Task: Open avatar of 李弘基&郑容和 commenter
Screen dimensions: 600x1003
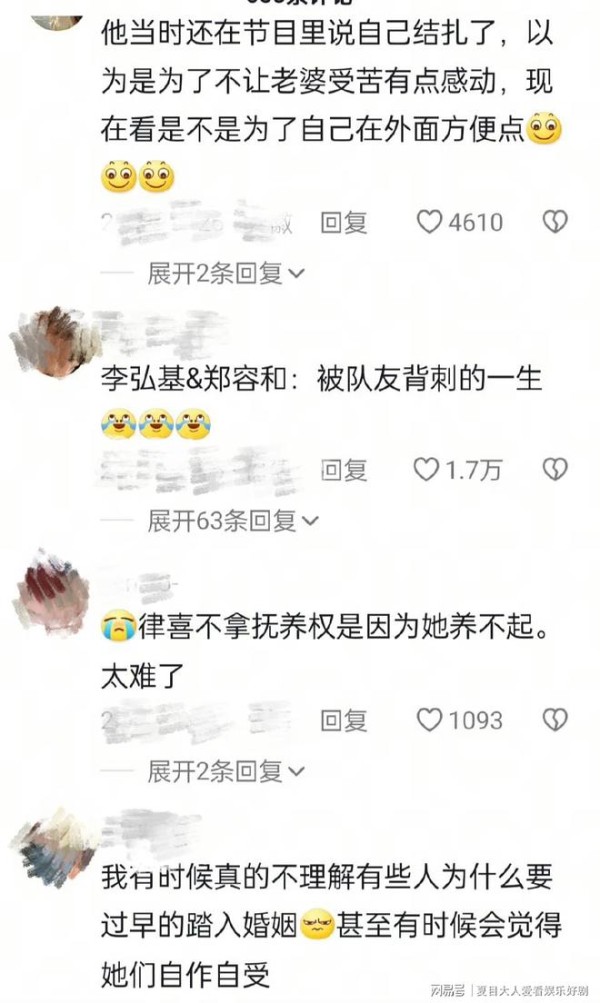Action: click(x=51, y=341)
